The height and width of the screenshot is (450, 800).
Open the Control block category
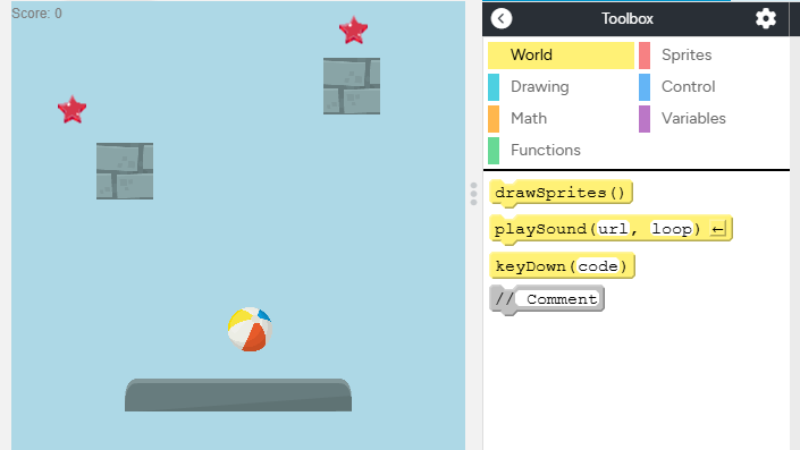688,87
